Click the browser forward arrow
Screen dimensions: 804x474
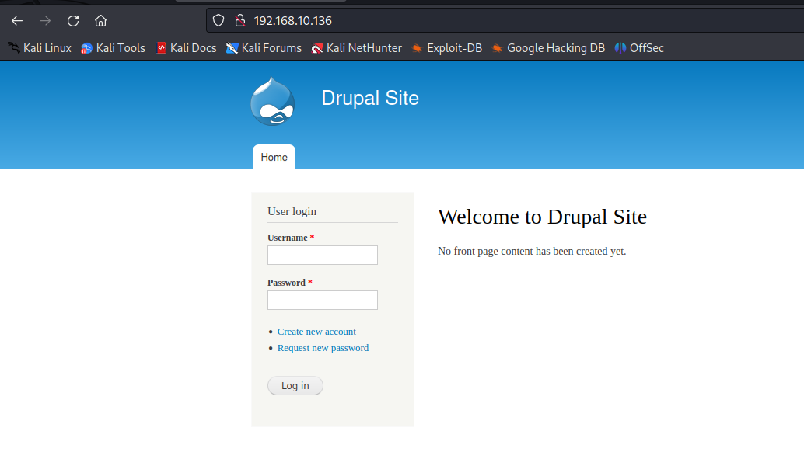(45, 20)
